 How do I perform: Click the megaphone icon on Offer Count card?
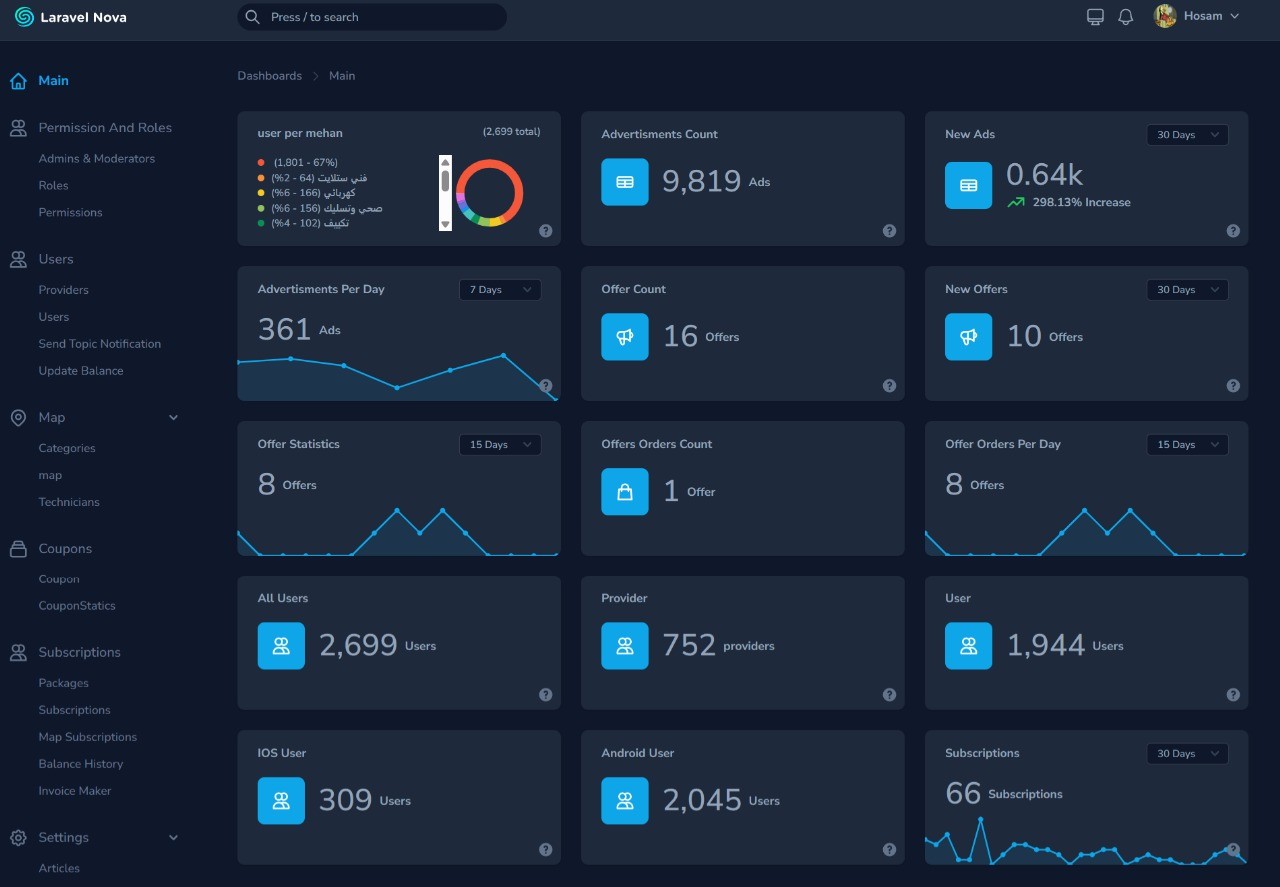(624, 337)
